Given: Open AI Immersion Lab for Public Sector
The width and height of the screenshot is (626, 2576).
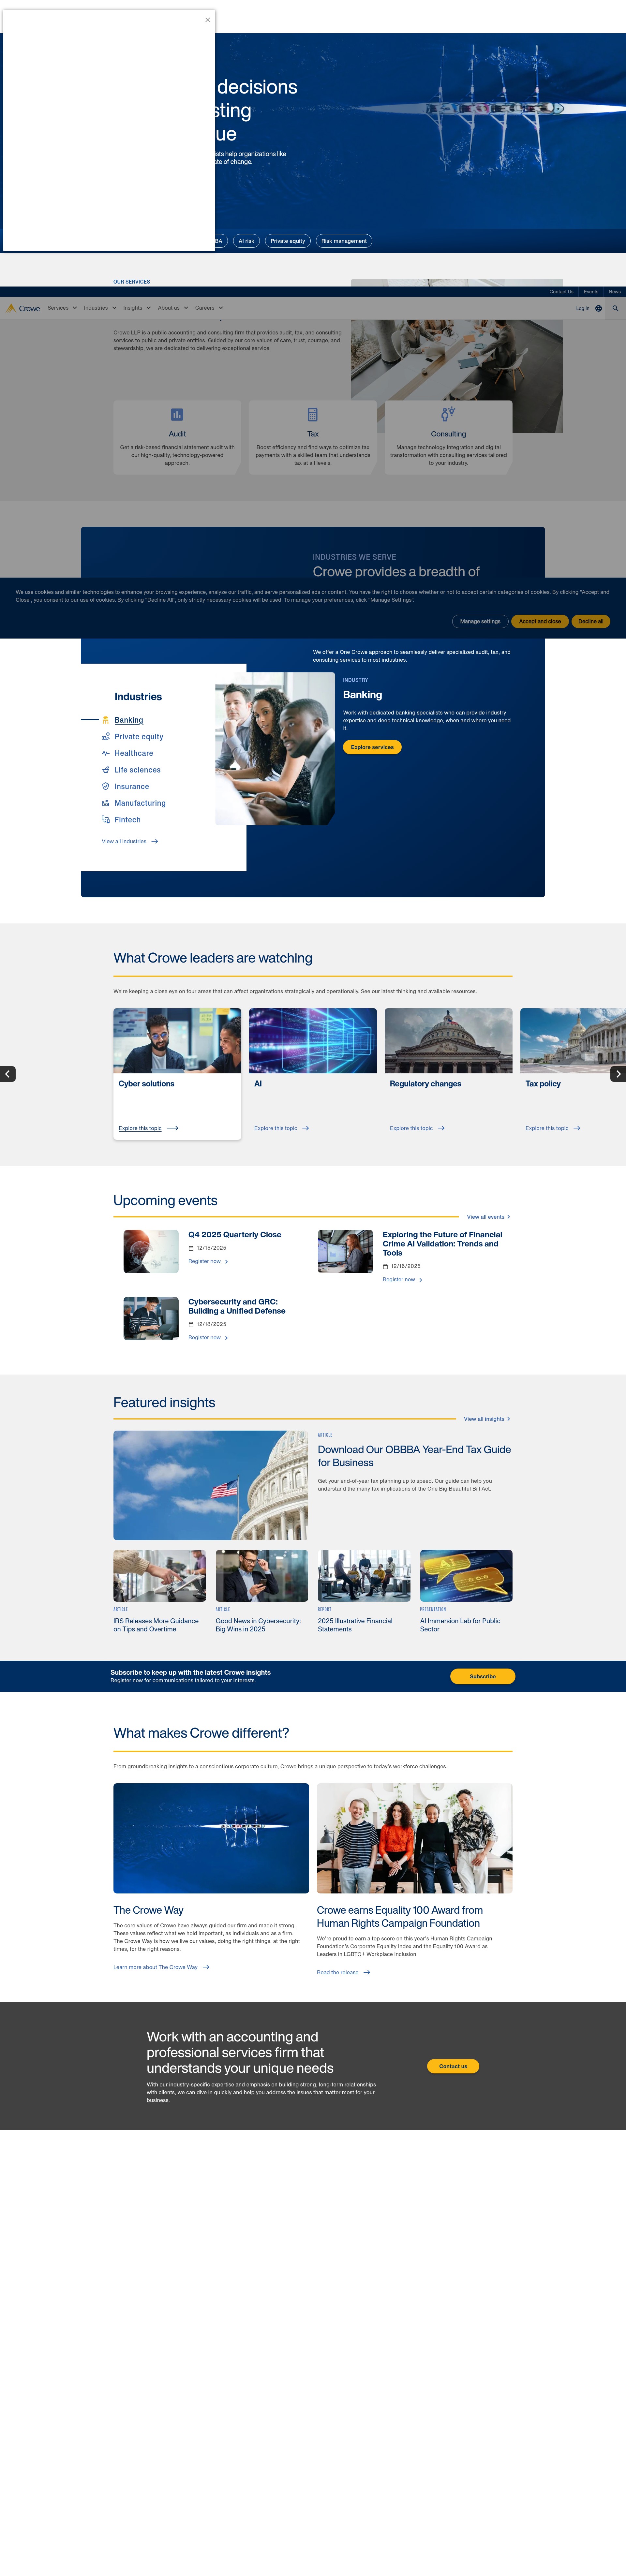Looking at the screenshot, I should pyautogui.click(x=460, y=1625).
